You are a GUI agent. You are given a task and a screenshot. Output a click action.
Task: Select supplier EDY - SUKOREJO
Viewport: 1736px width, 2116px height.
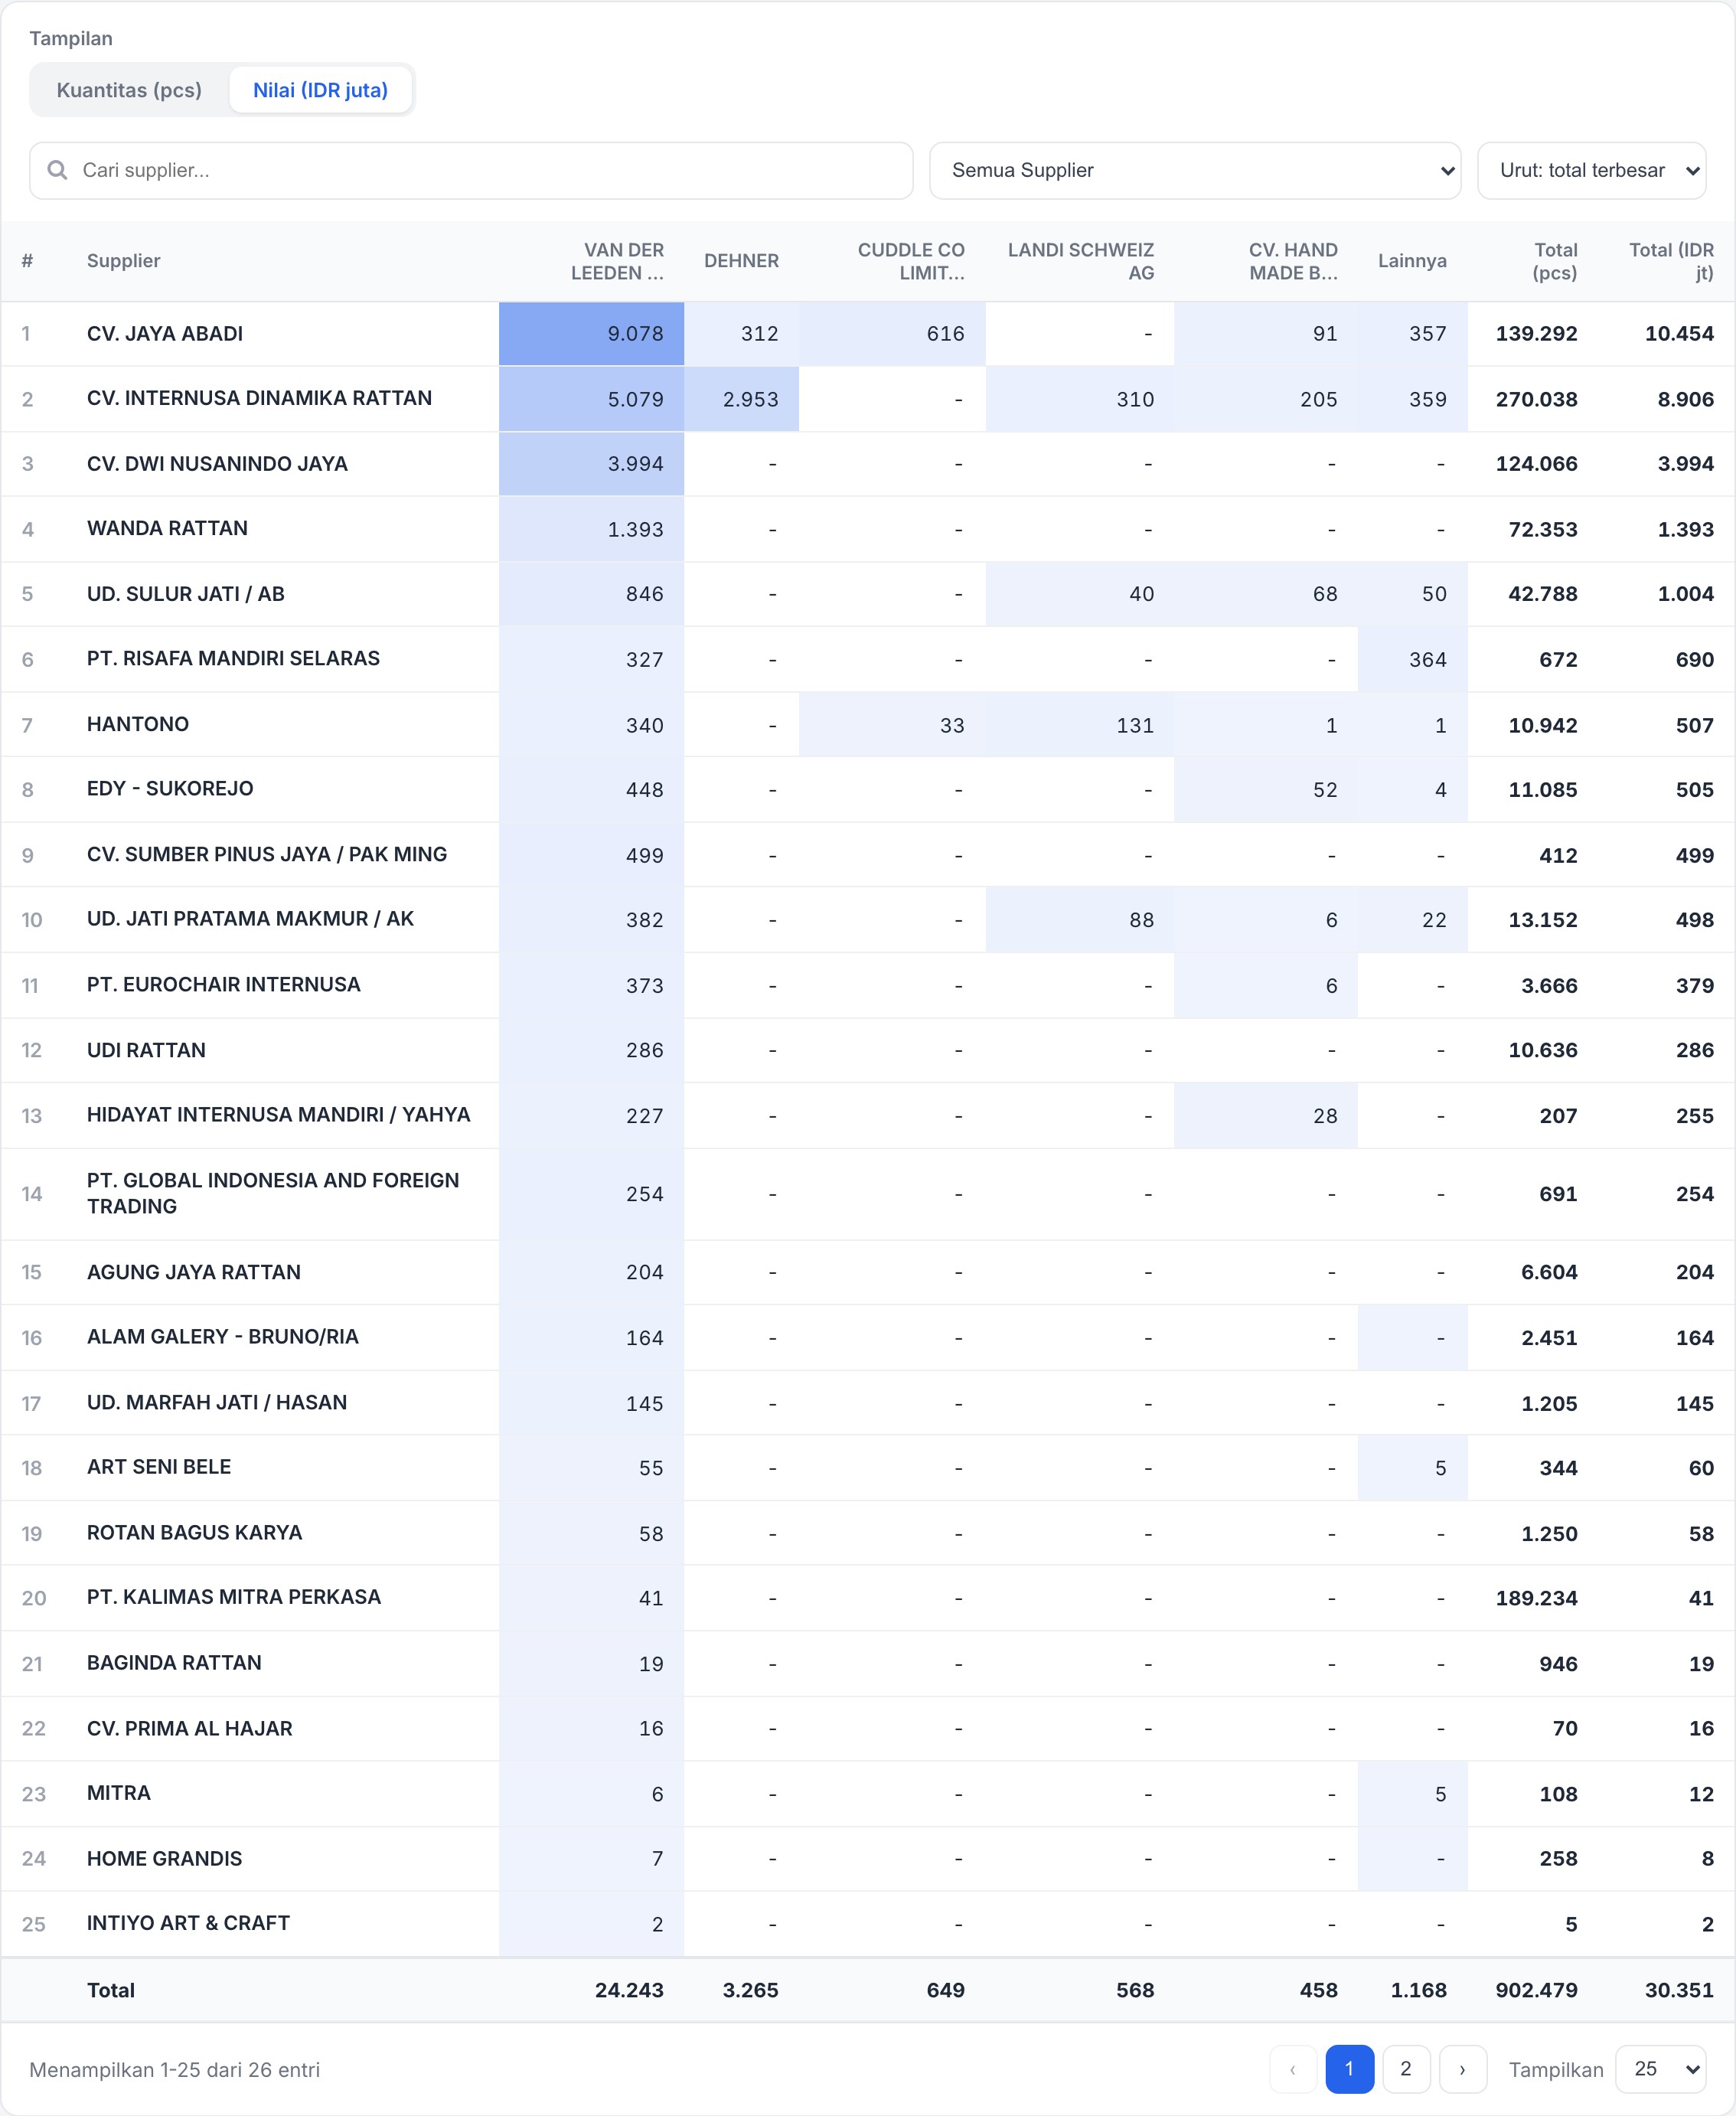coord(170,788)
